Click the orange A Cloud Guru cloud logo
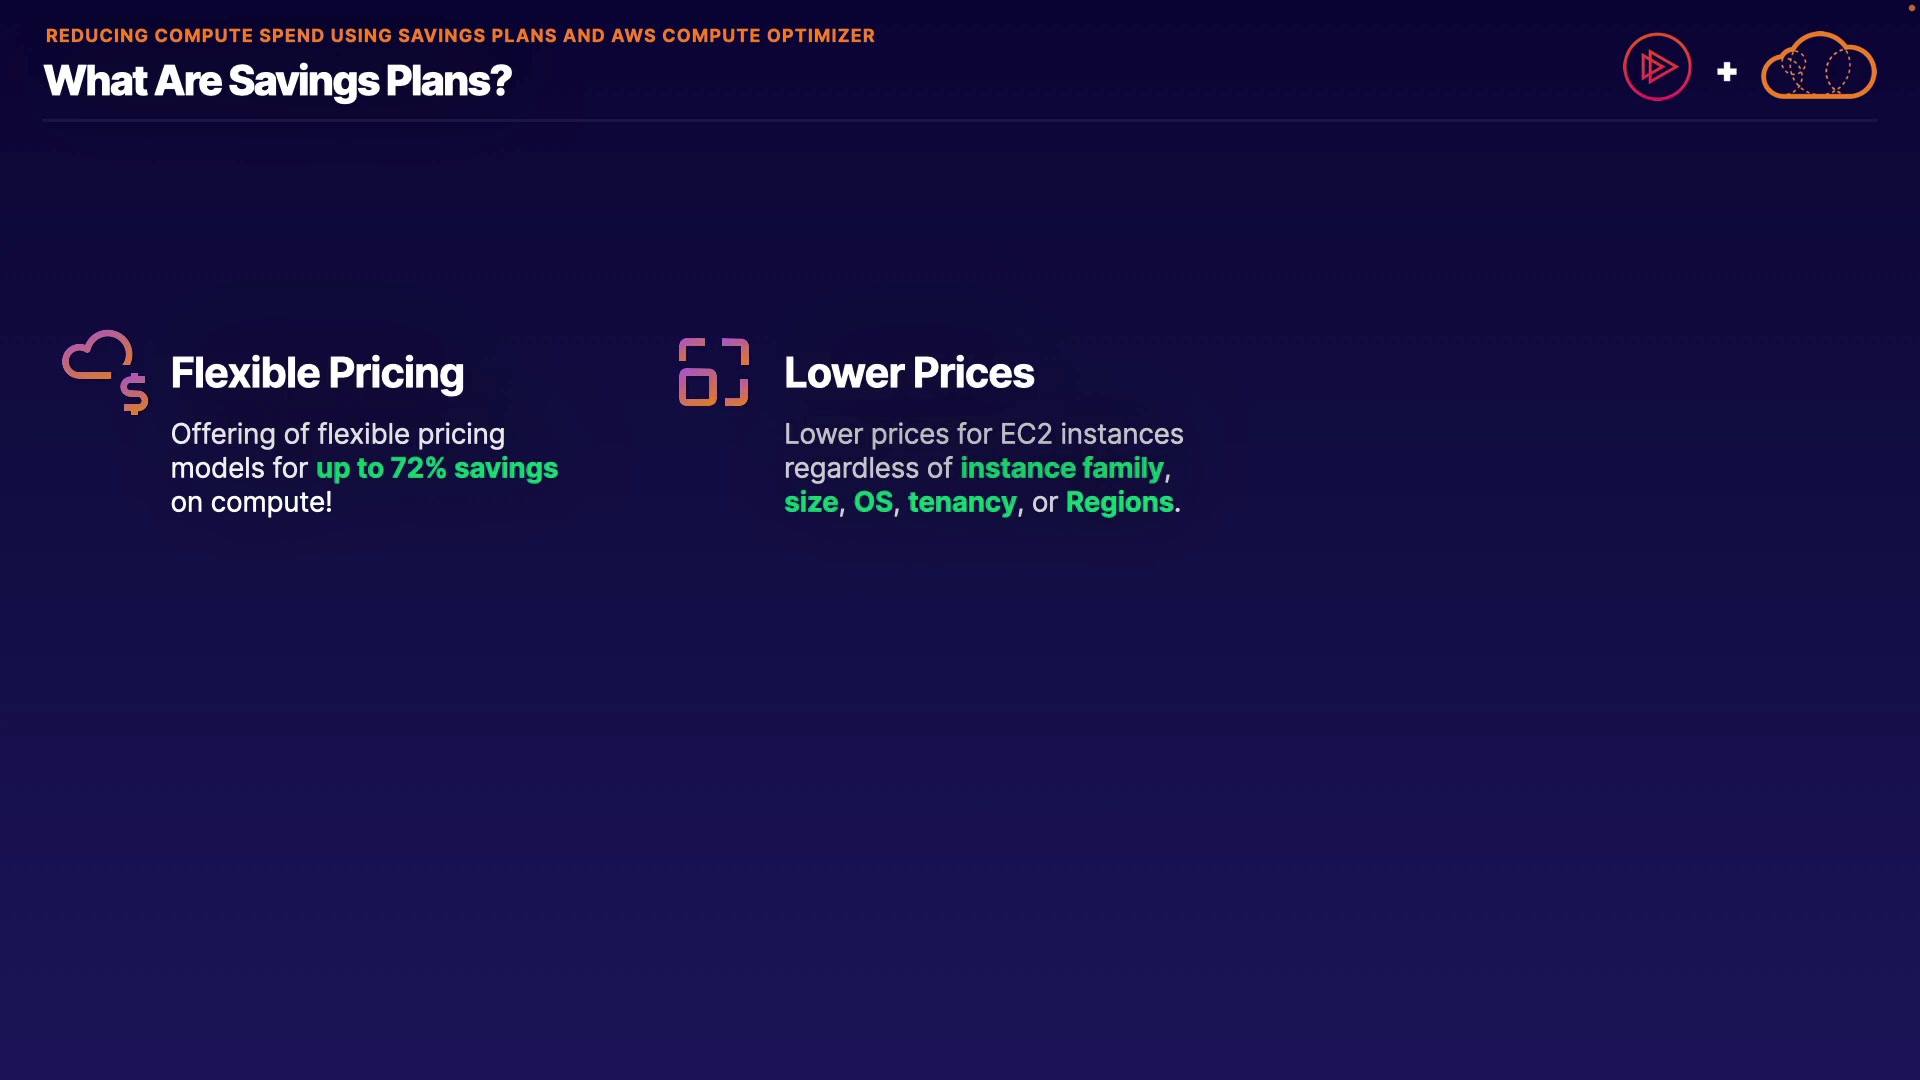 click(x=1818, y=67)
